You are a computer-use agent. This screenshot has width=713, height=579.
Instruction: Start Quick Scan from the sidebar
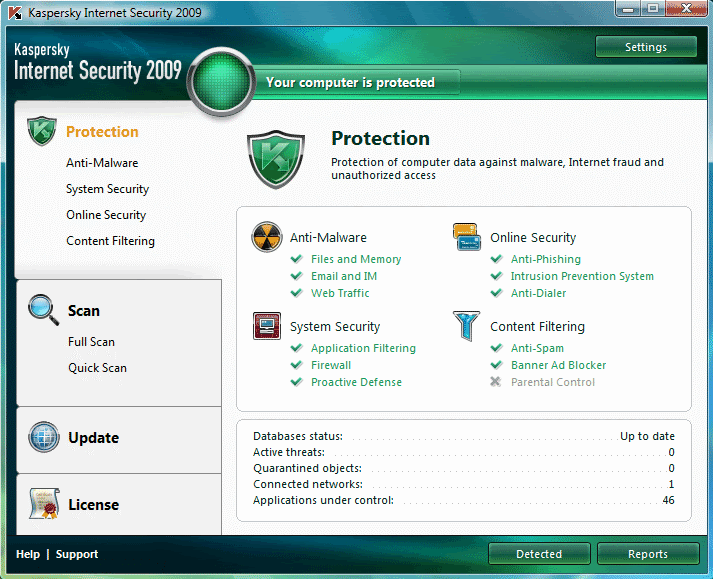pyautogui.click(x=97, y=368)
